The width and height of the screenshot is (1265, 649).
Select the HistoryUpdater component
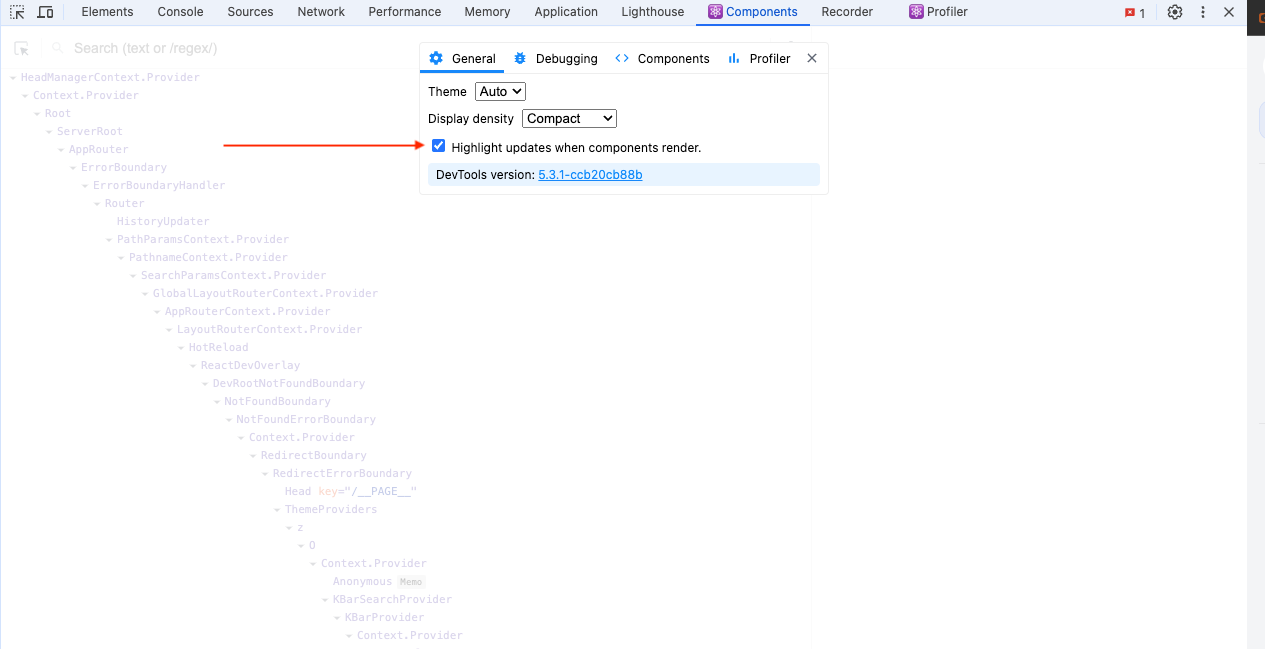[x=163, y=222]
